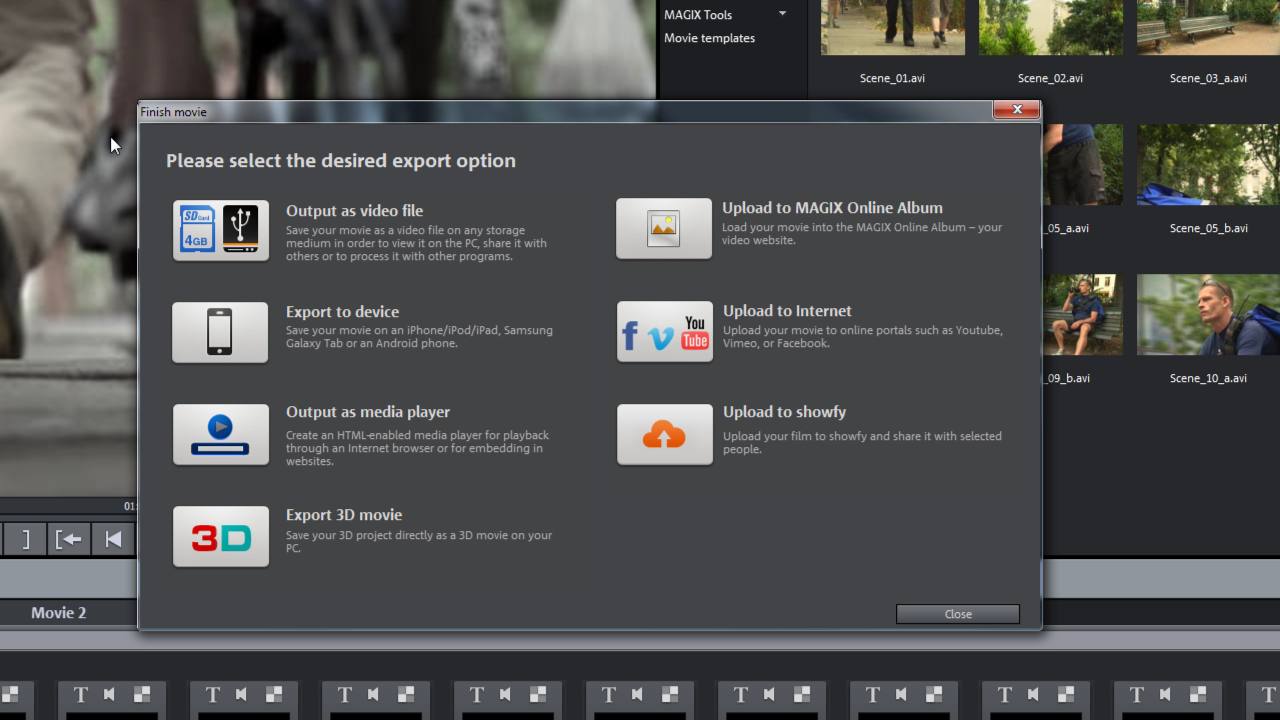Viewport: 1280px width, 720px height.
Task: Click the go to beginning button
Action: (x=113, y=539)
